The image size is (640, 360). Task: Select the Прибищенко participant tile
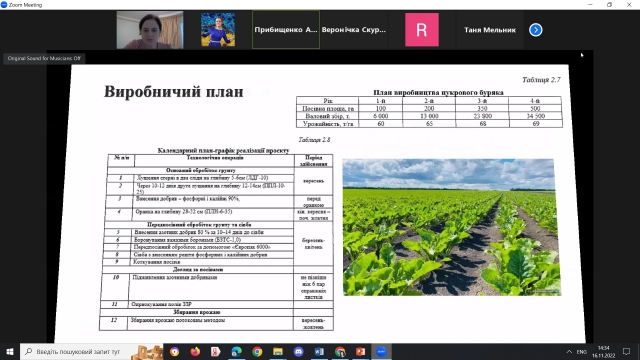(x=286, y=30)
